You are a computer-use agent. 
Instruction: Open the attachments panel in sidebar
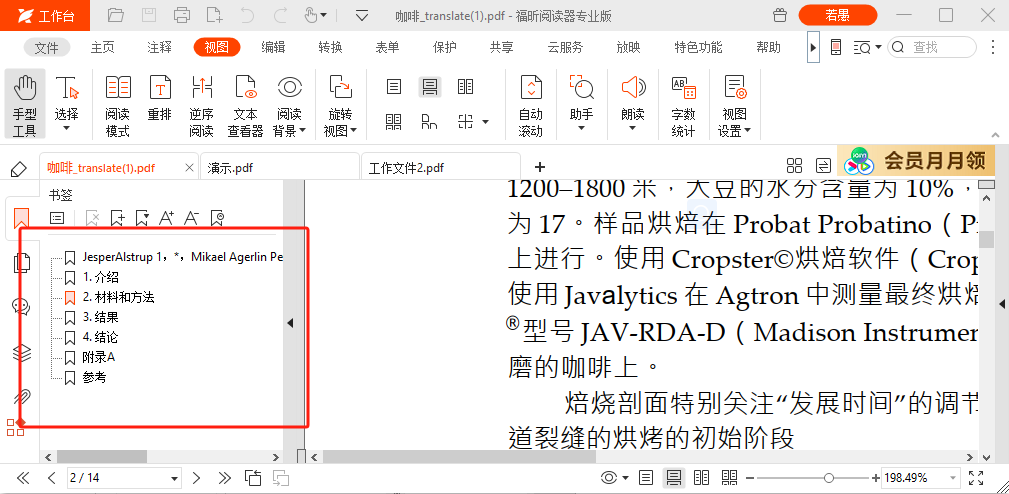tap(21, 396)
